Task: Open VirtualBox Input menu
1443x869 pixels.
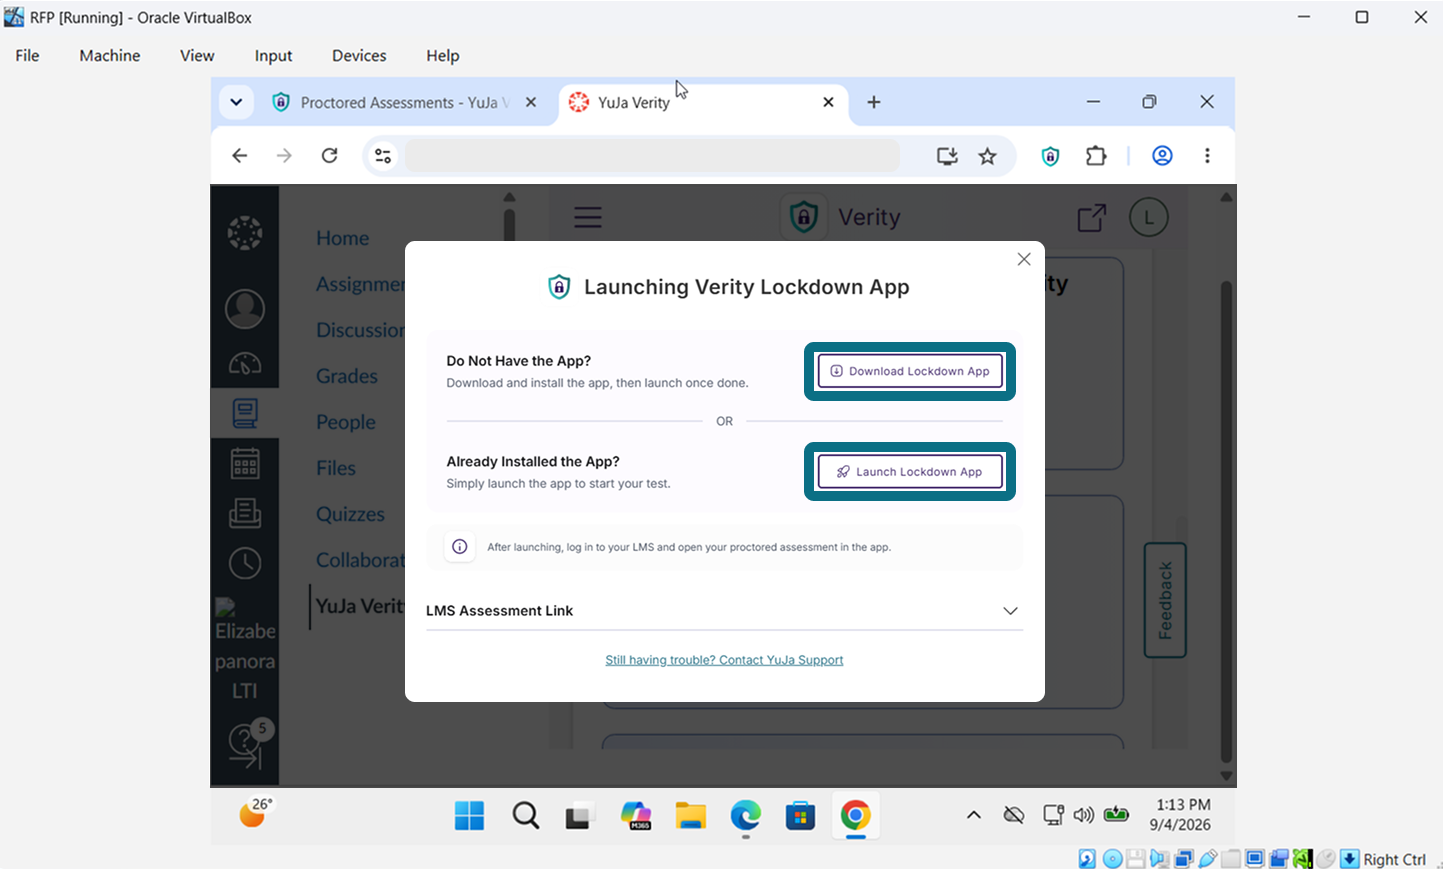Action: (273, 55)
